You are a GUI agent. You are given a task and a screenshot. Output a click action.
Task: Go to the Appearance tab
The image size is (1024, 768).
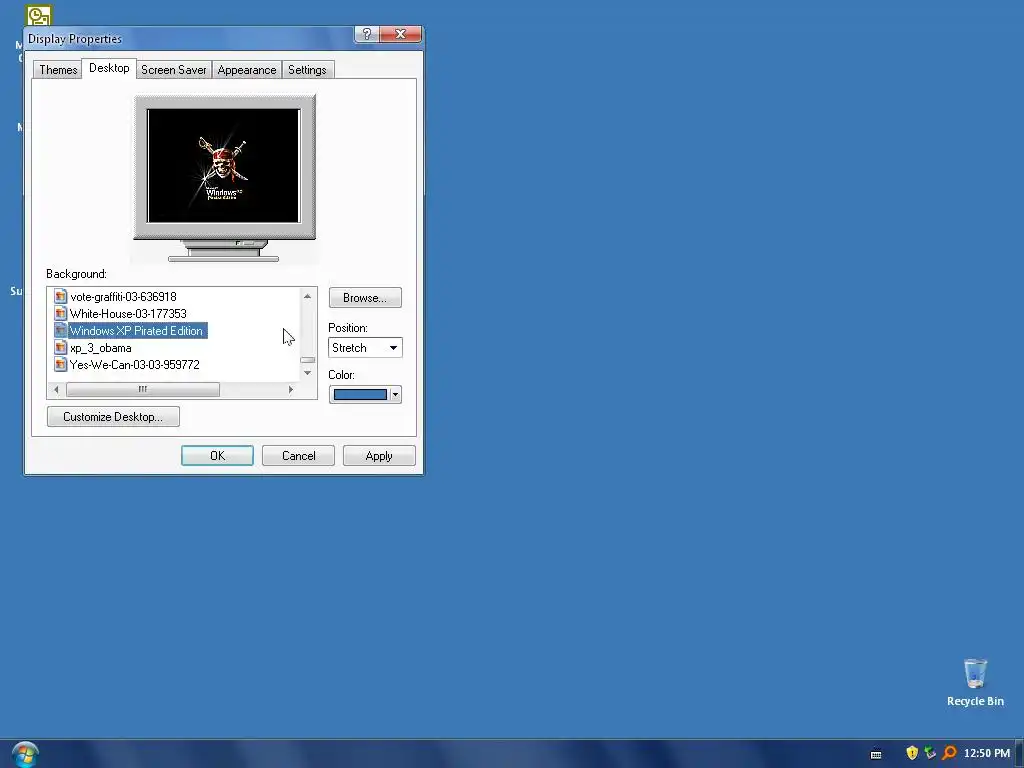(247, 70)
